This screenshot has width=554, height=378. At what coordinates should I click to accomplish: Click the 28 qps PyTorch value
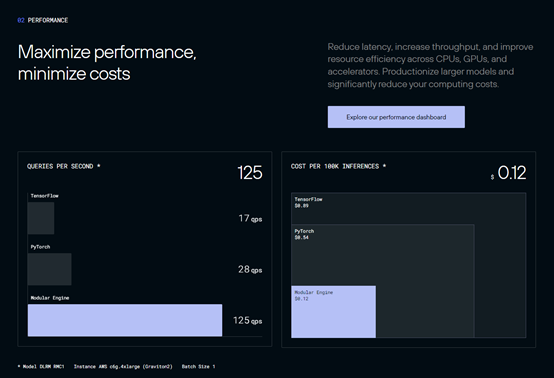250,269
